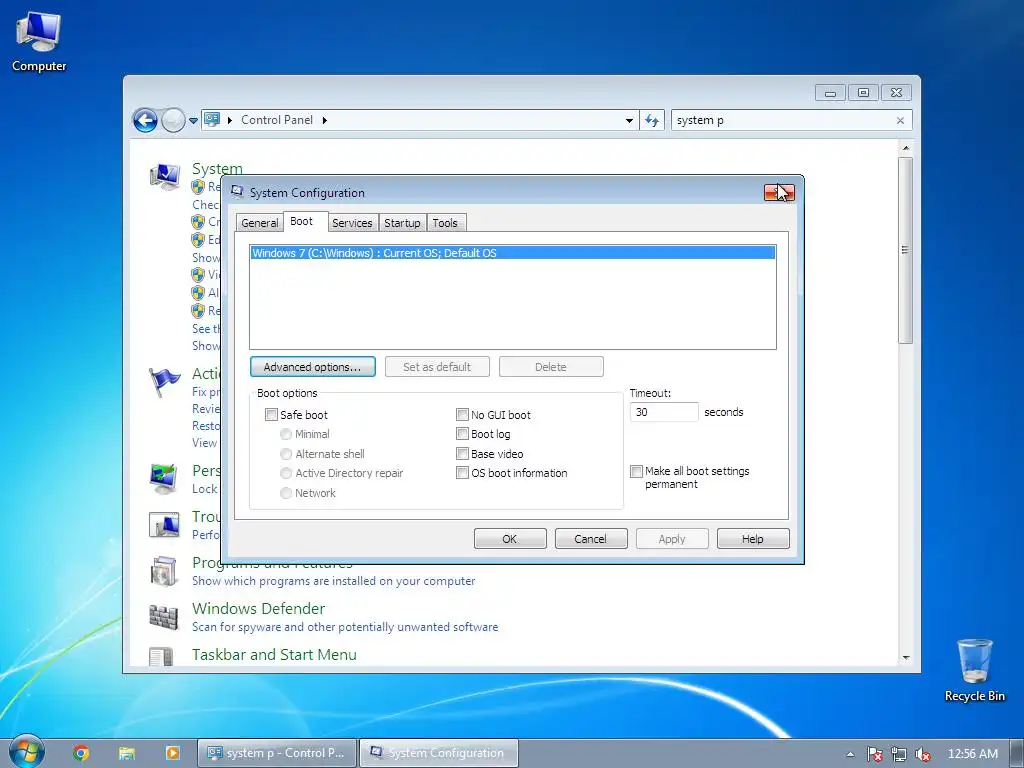Open Windows Media Player taskbar icon

172,753
